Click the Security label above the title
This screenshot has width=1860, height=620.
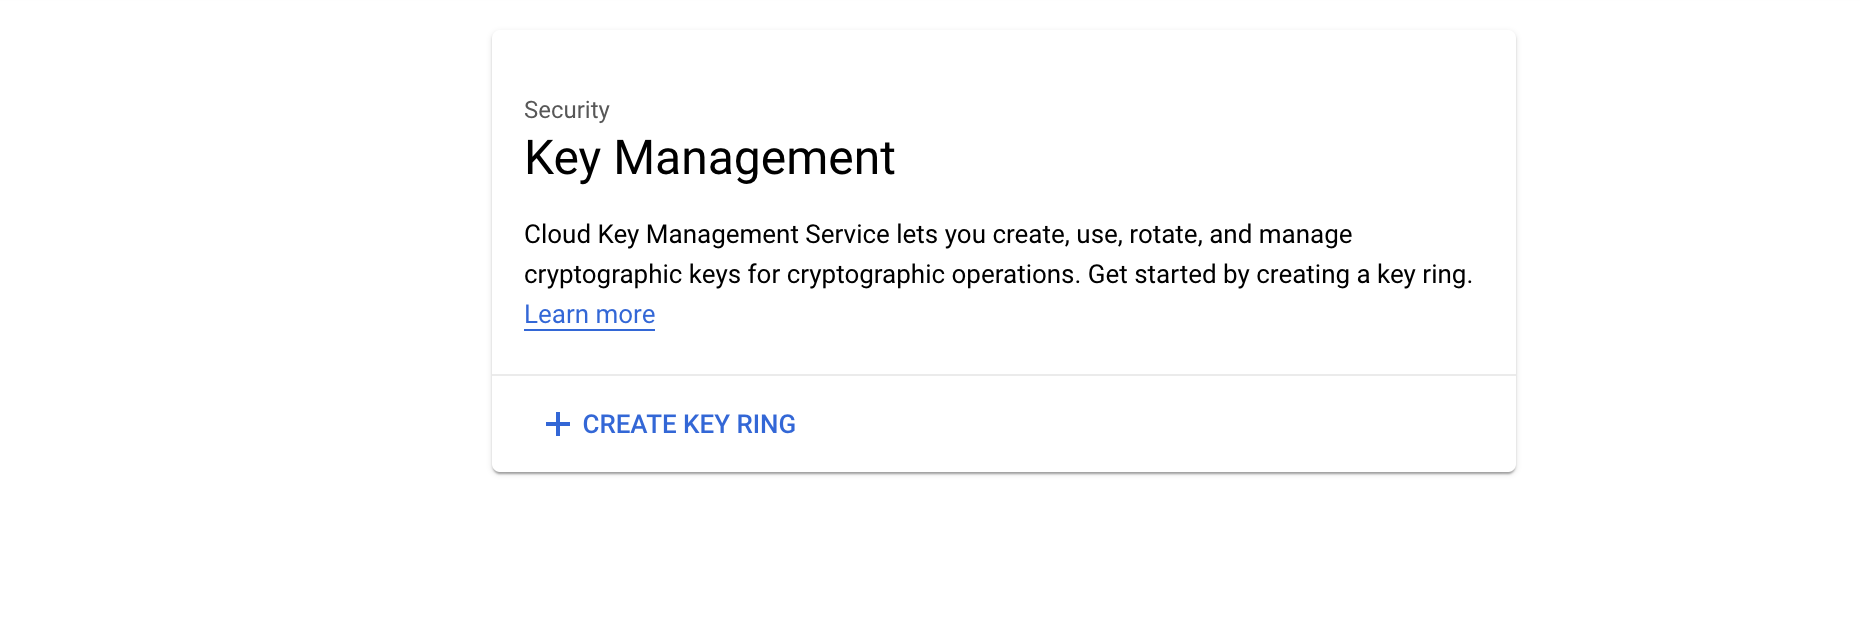pyautogui.click(x=566, y=110)
